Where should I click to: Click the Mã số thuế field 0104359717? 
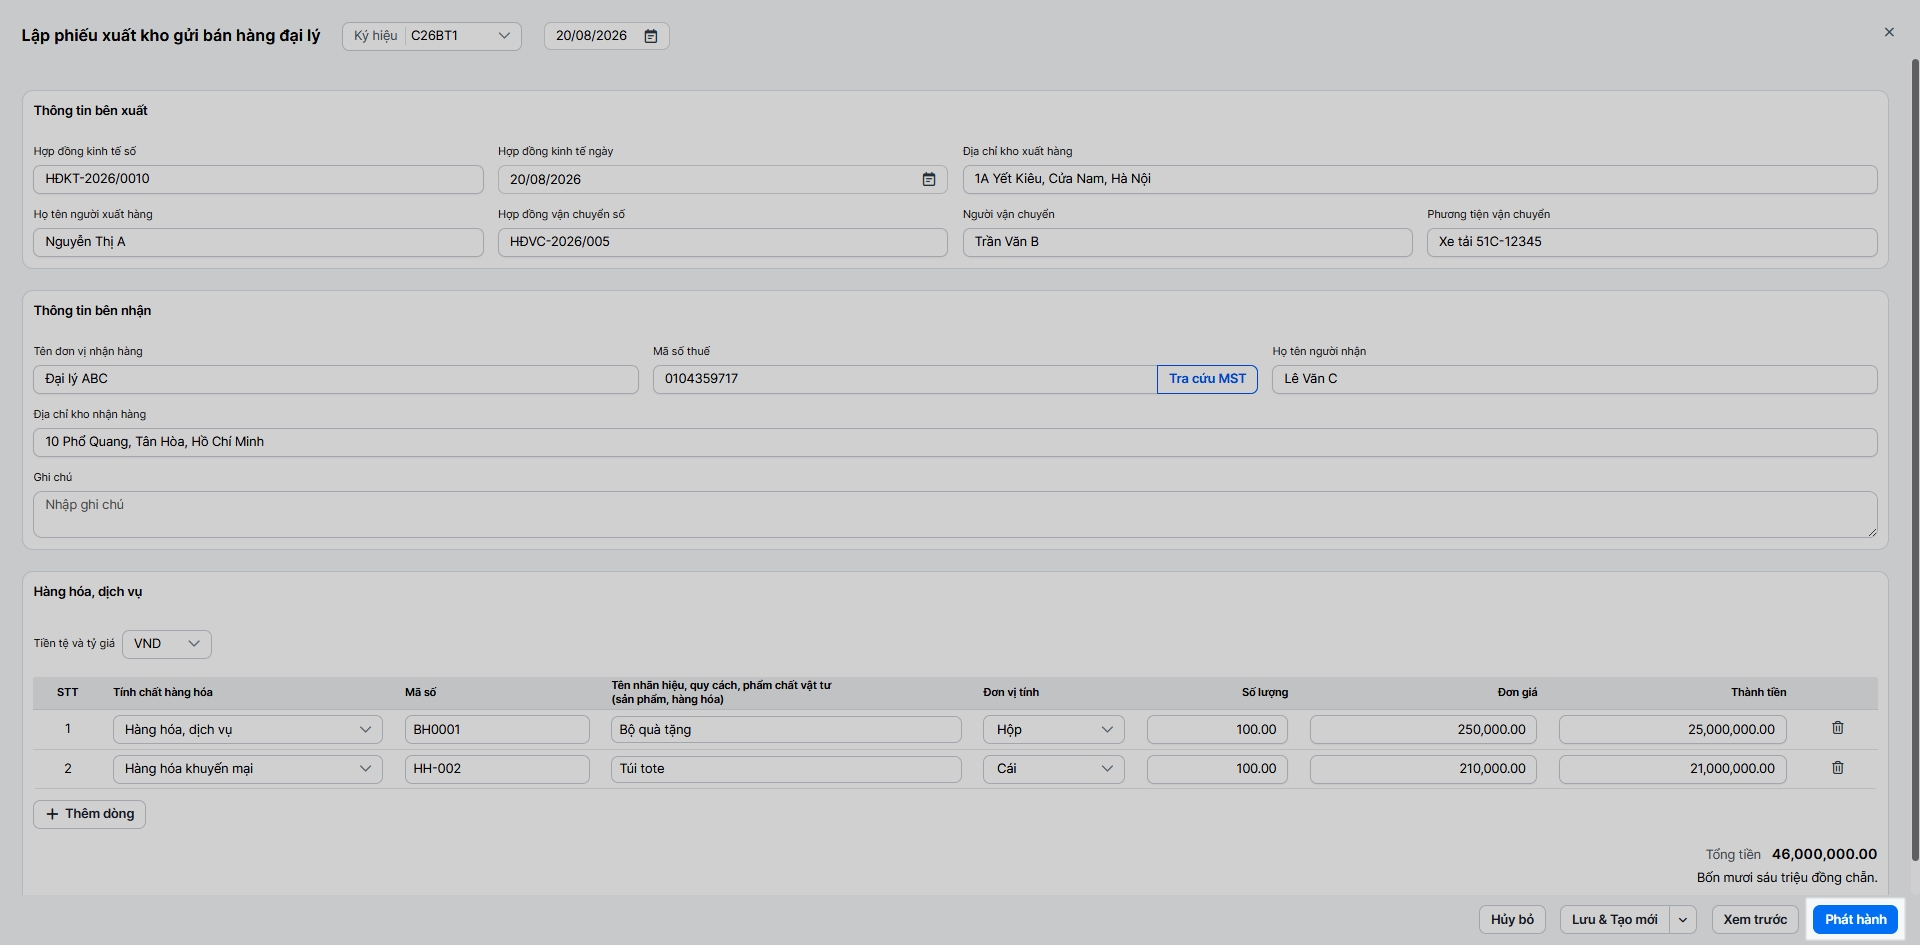coord(905,379)
